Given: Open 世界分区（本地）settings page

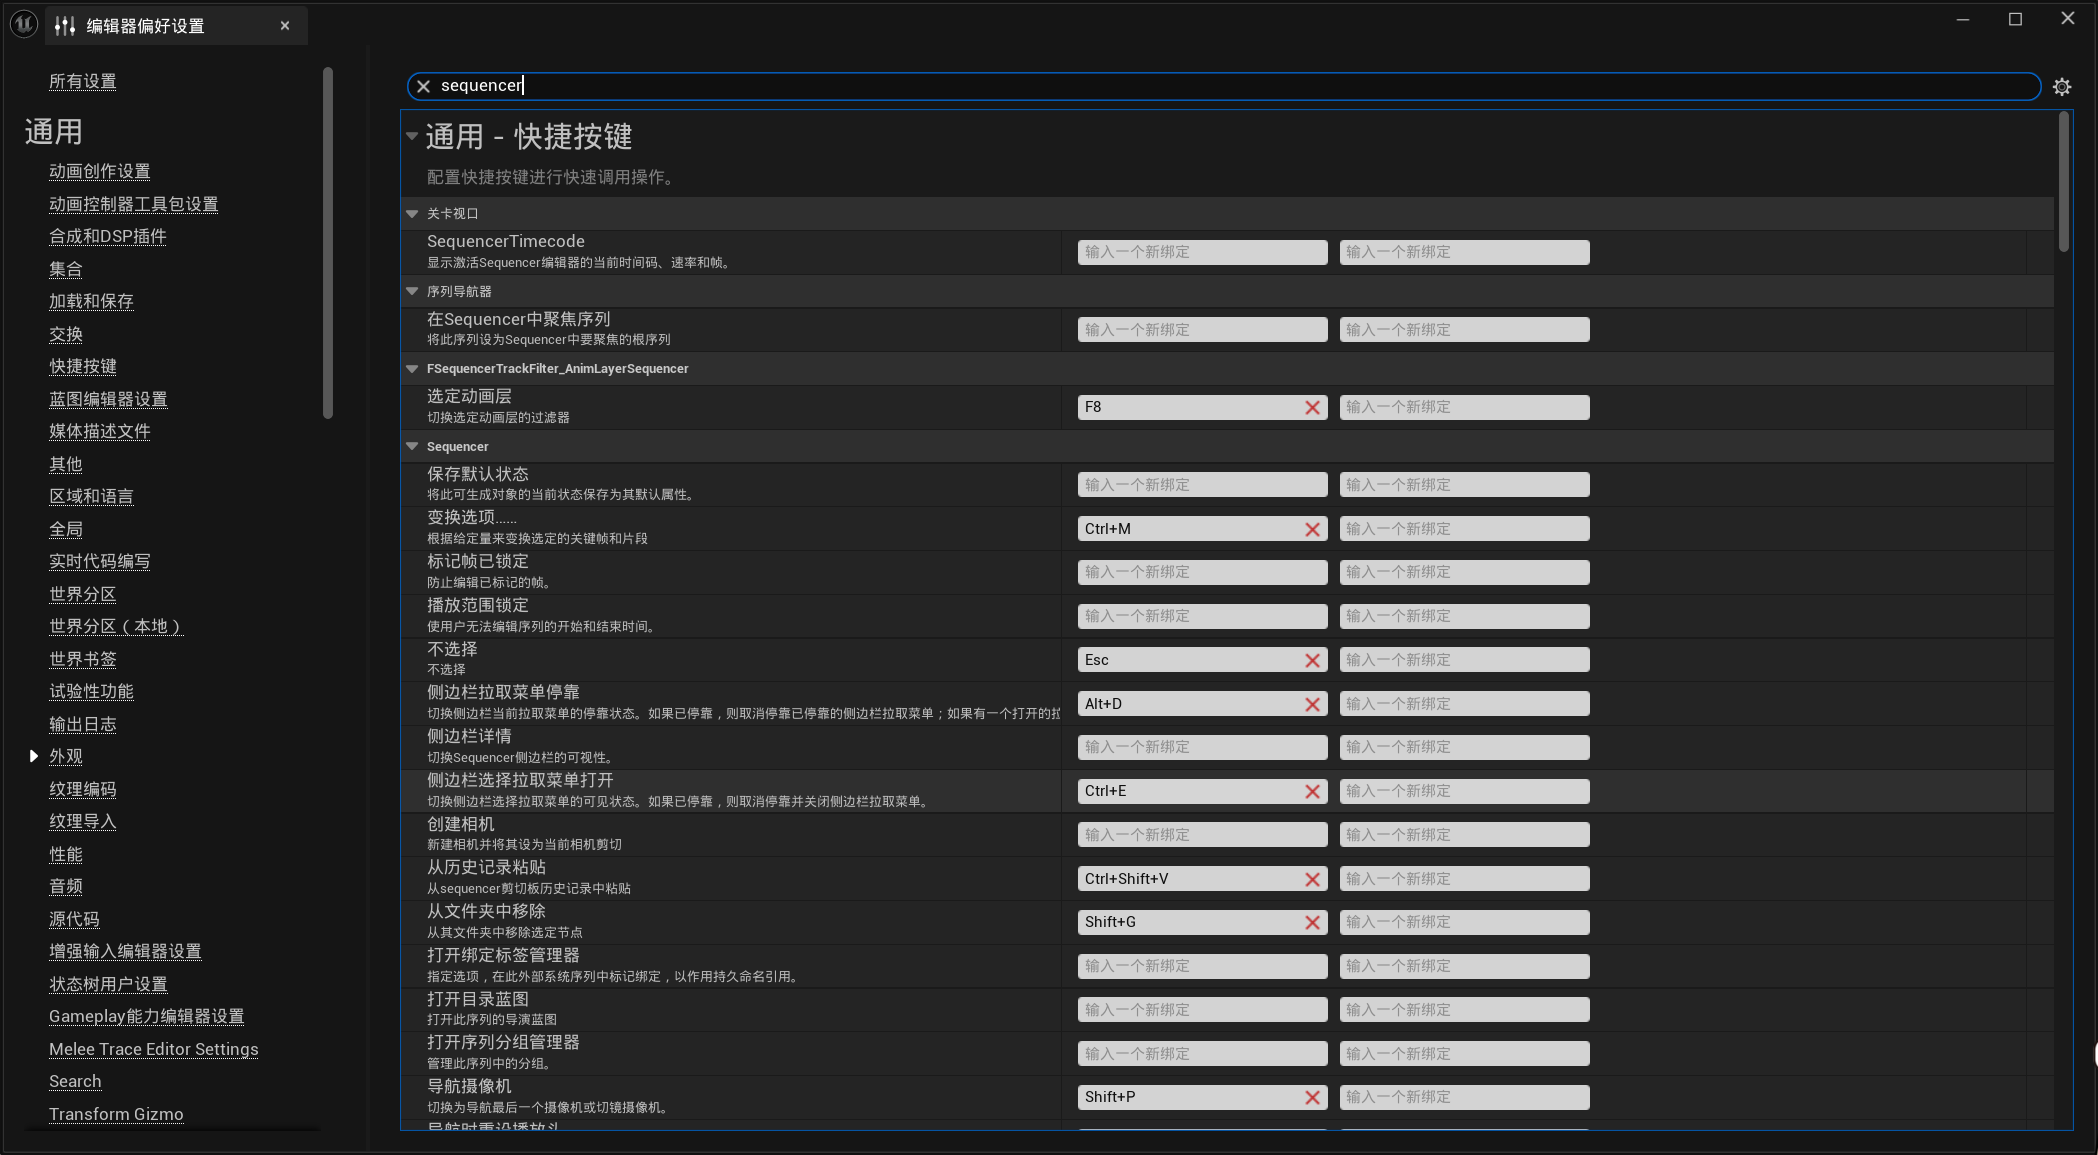Looking at the screenshot, I should coord(116,626).
